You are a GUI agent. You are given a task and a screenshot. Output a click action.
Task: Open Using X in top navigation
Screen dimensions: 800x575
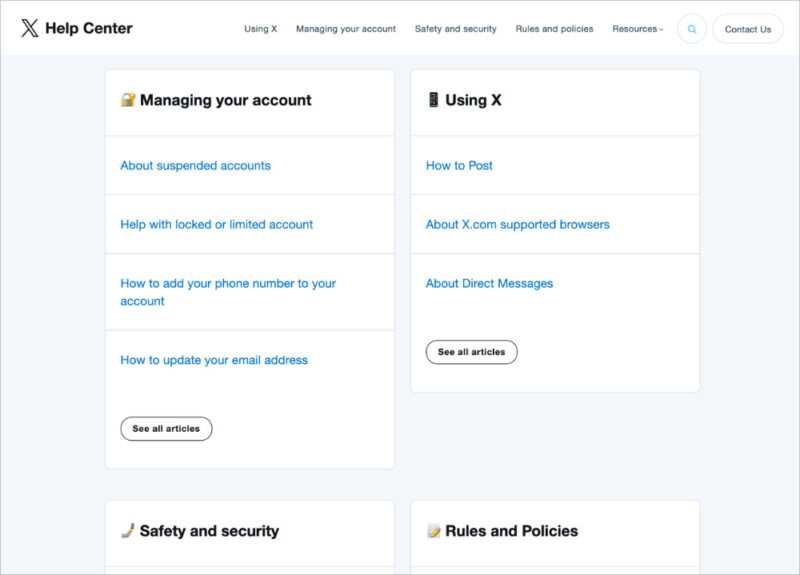point(260,29)
